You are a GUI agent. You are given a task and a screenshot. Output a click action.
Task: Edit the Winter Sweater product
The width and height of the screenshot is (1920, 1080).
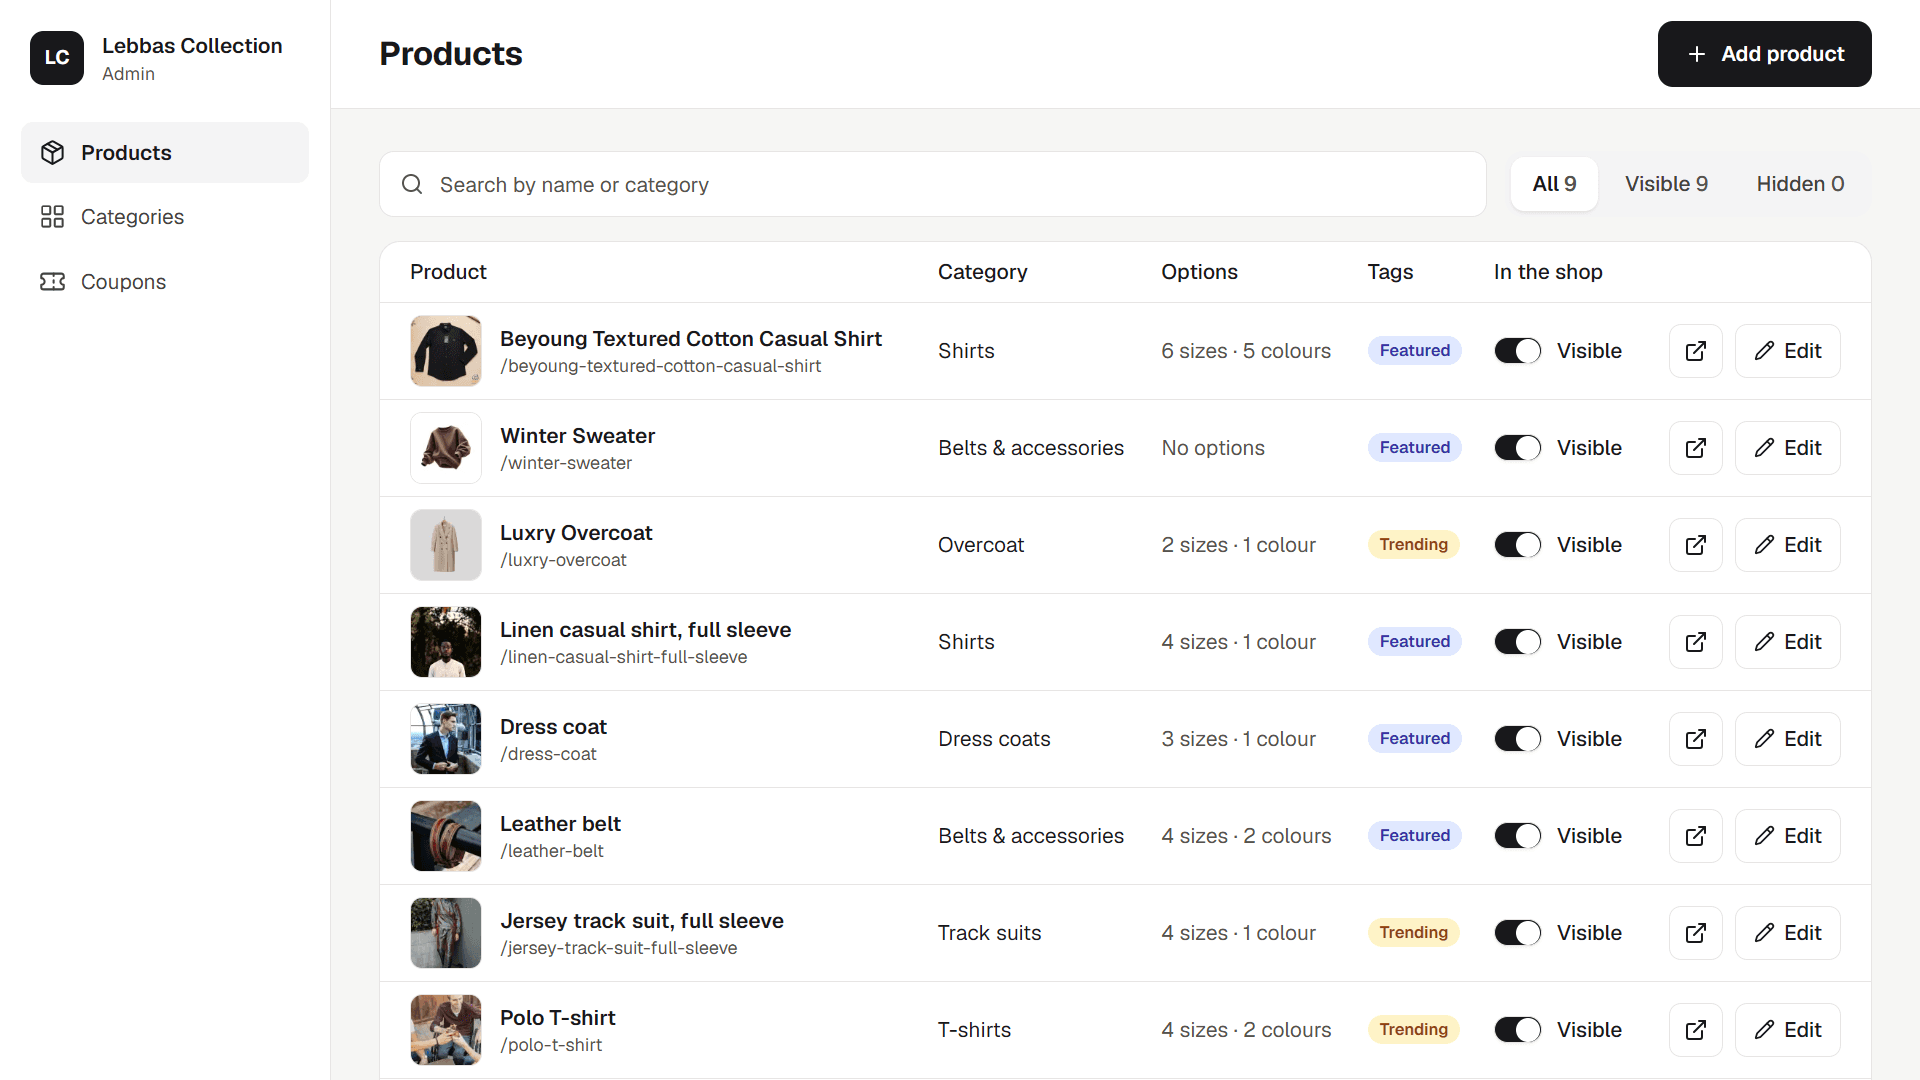point(1788,448)
